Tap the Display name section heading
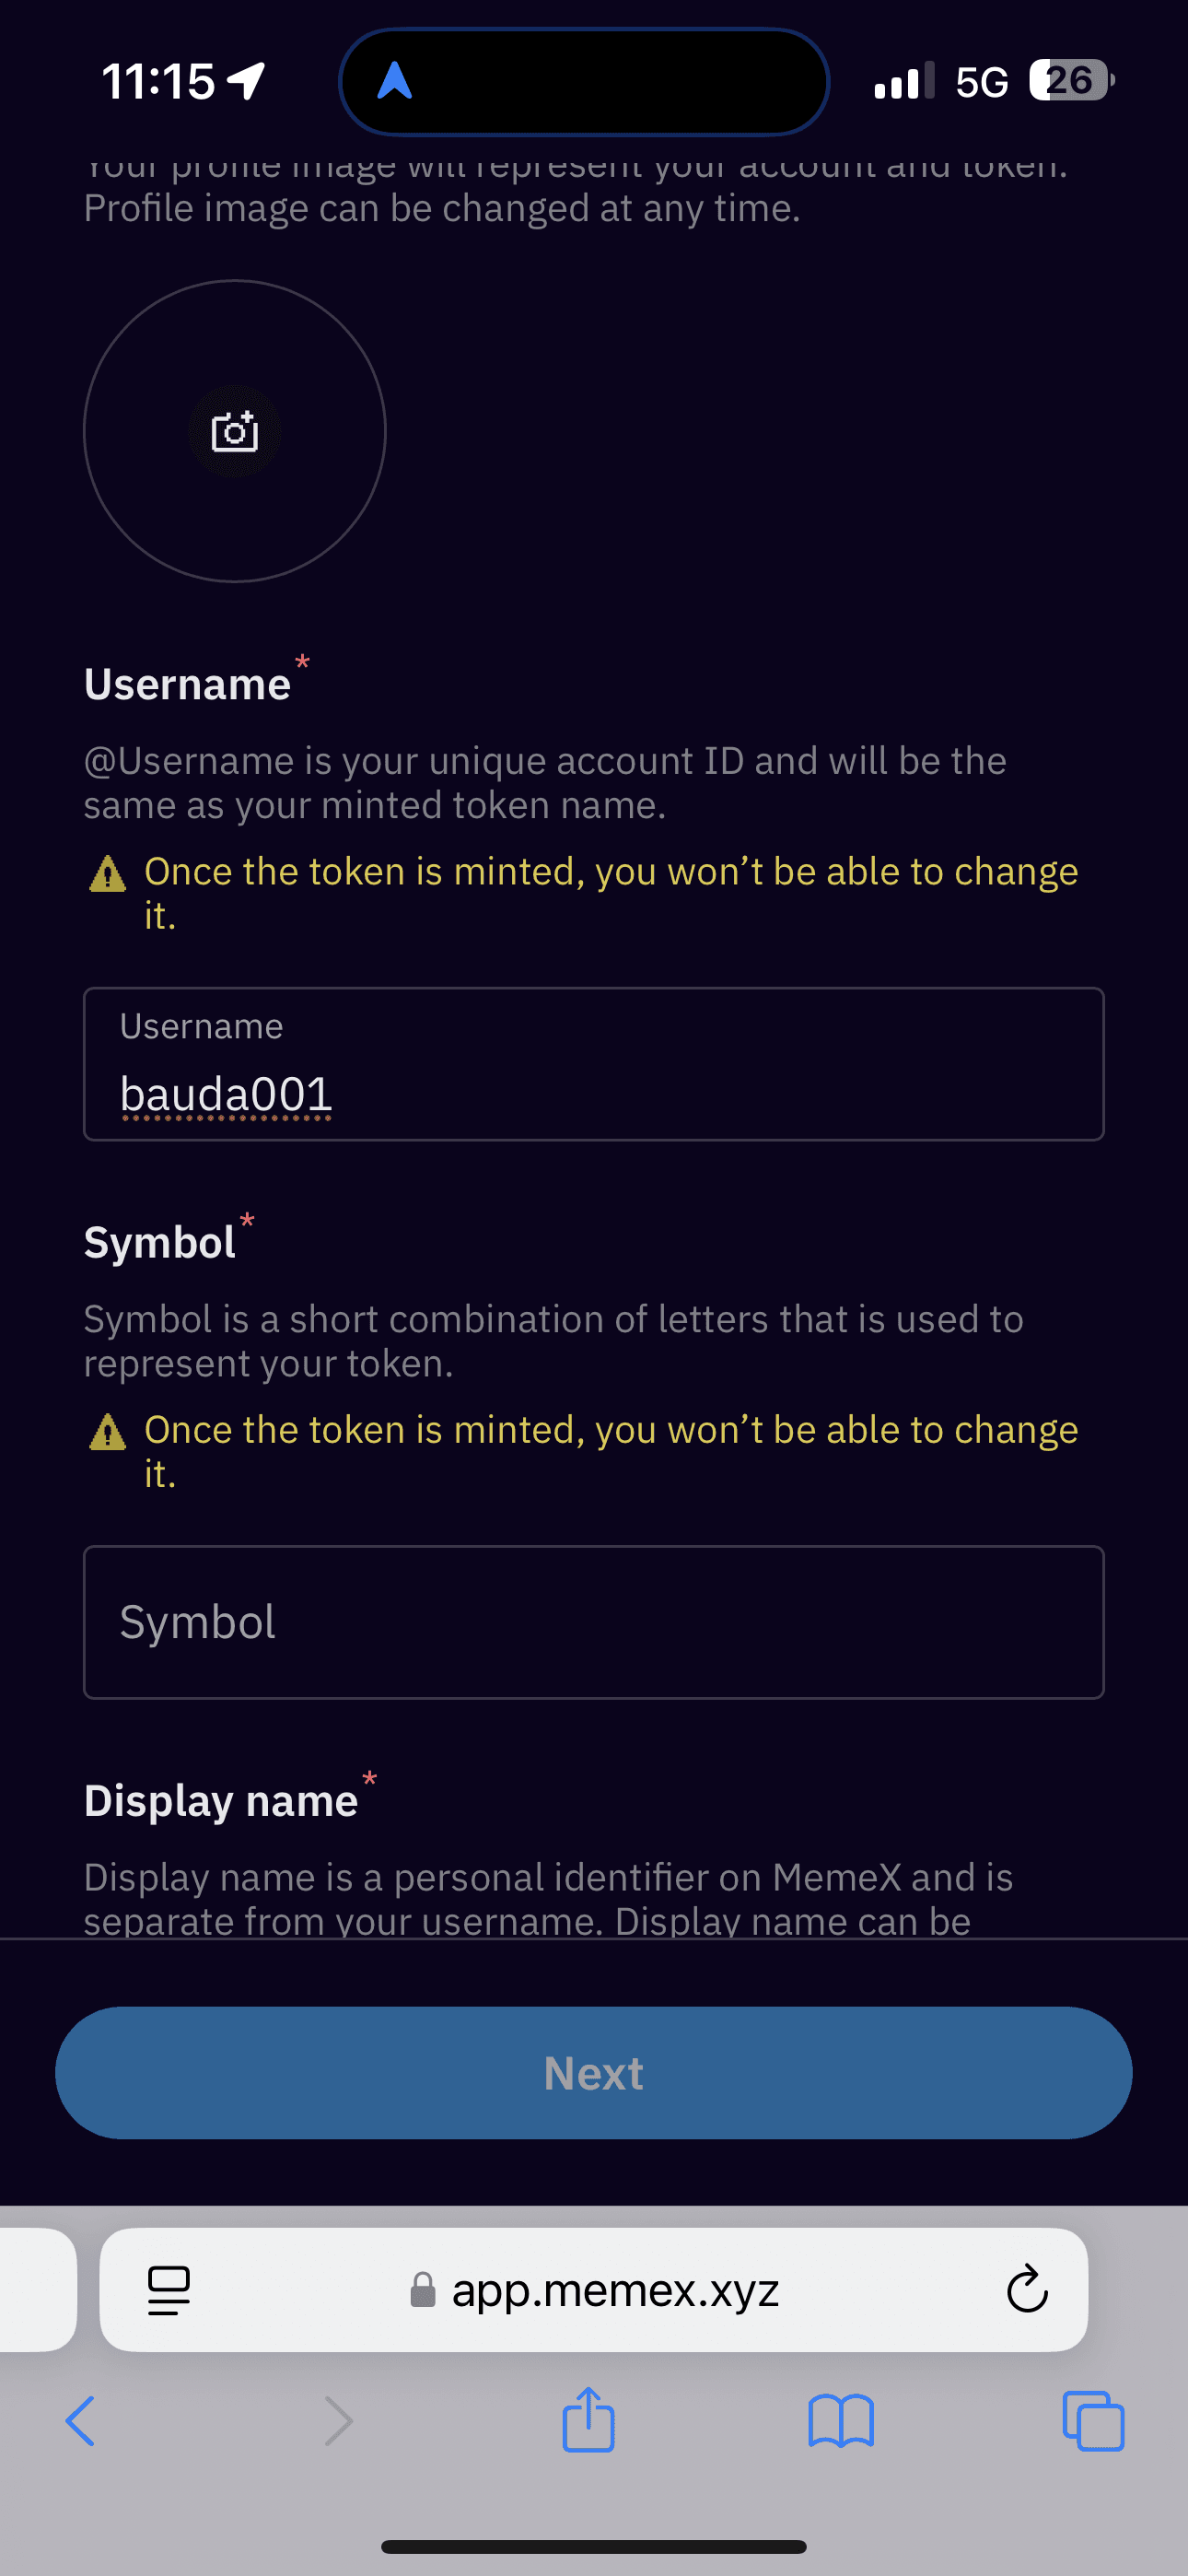Image resolution: width=1188 pixels, height=2576 pixels. pyautogui.click(x=221, y=1799)
